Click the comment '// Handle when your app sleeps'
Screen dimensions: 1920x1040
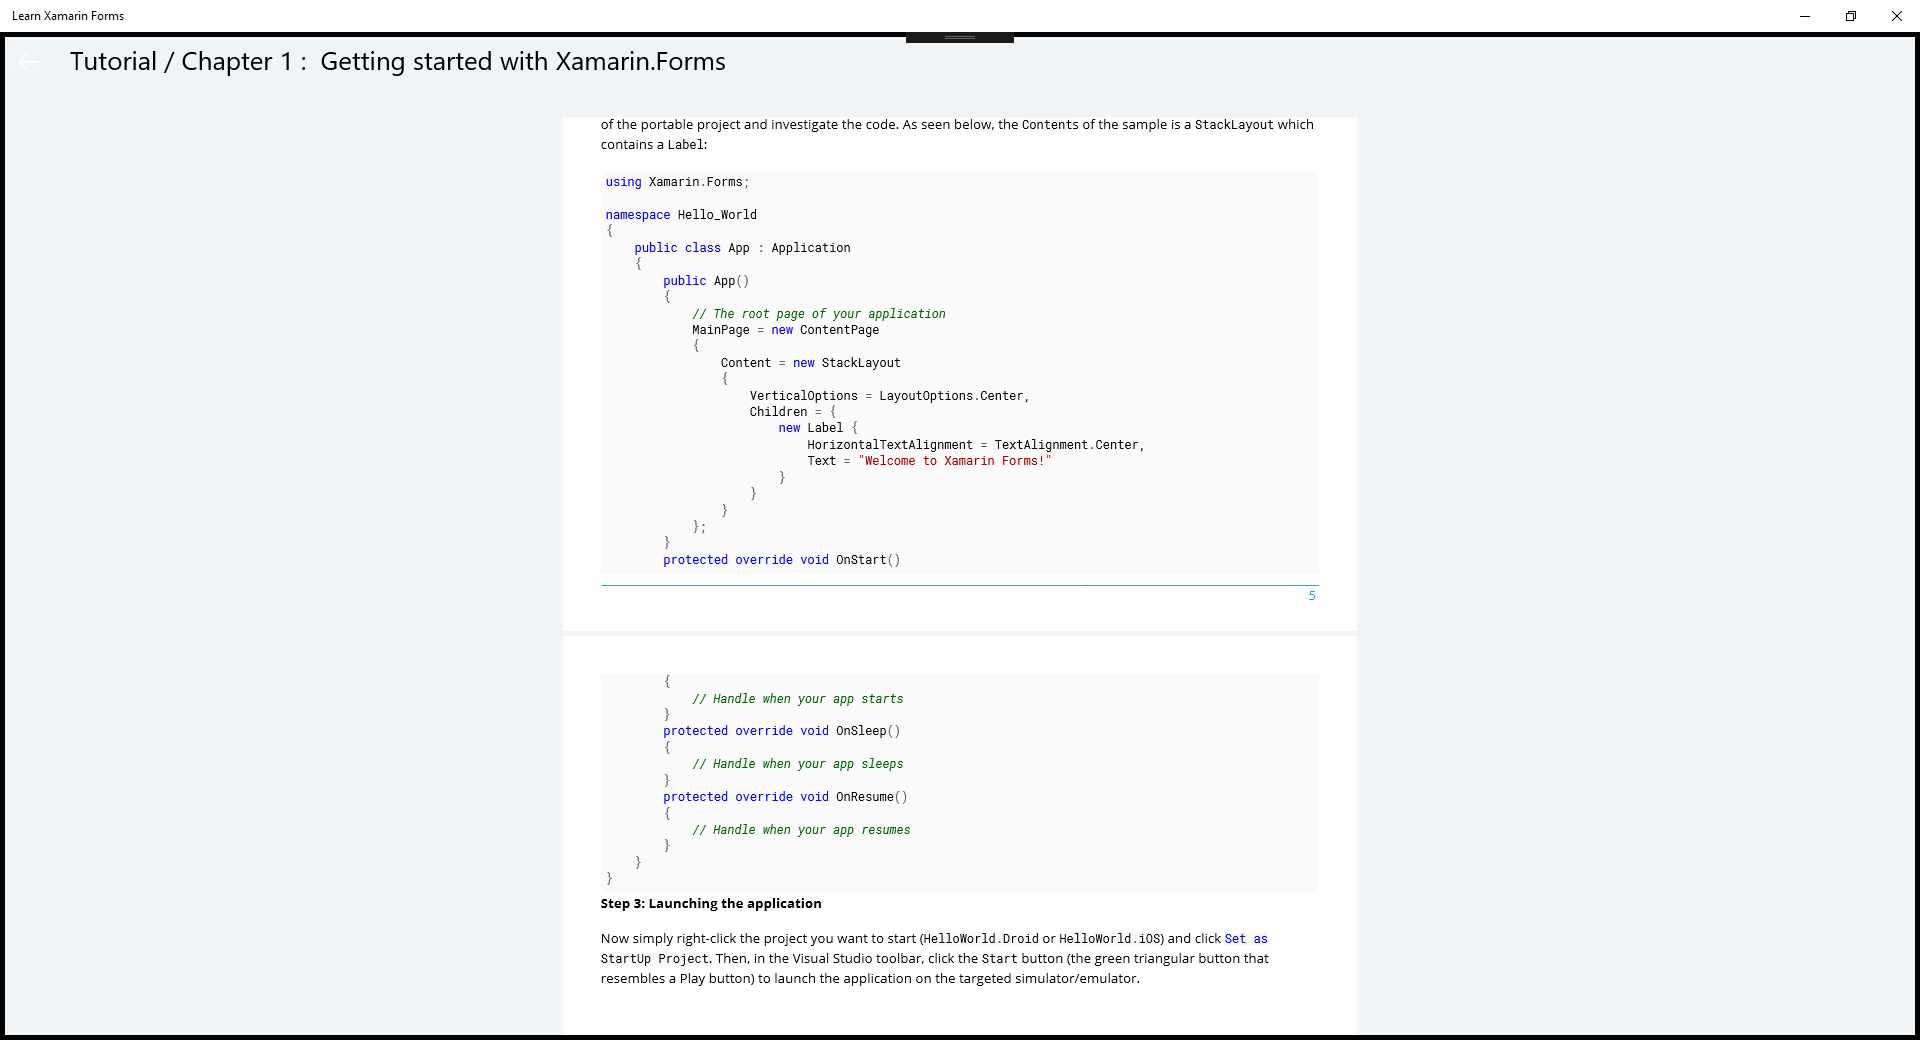click(x=798, y=764)
